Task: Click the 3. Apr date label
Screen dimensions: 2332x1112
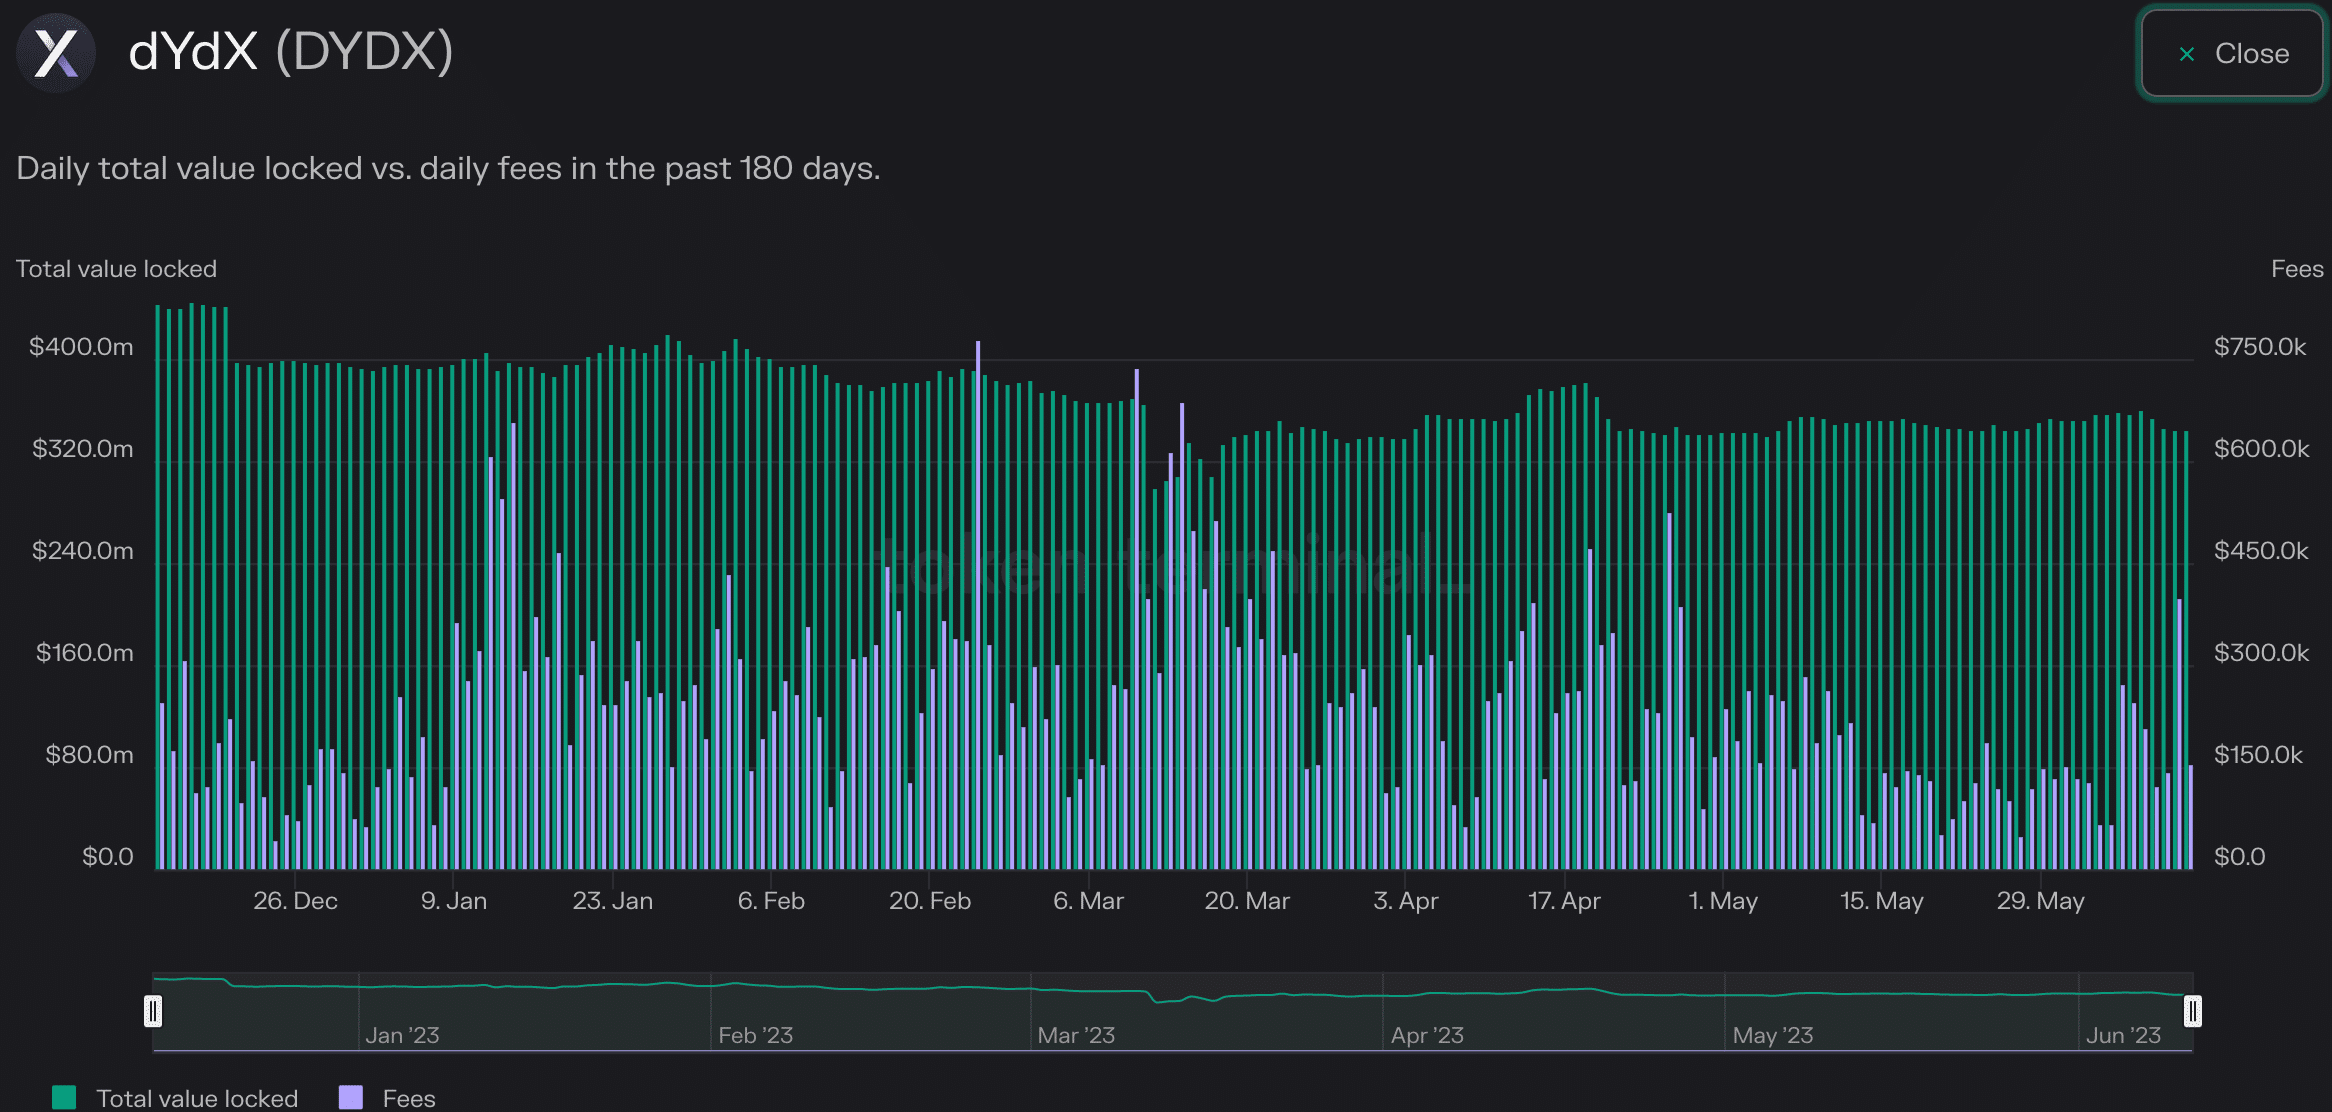Action: pyautogui.click(x=1406, y=901)
